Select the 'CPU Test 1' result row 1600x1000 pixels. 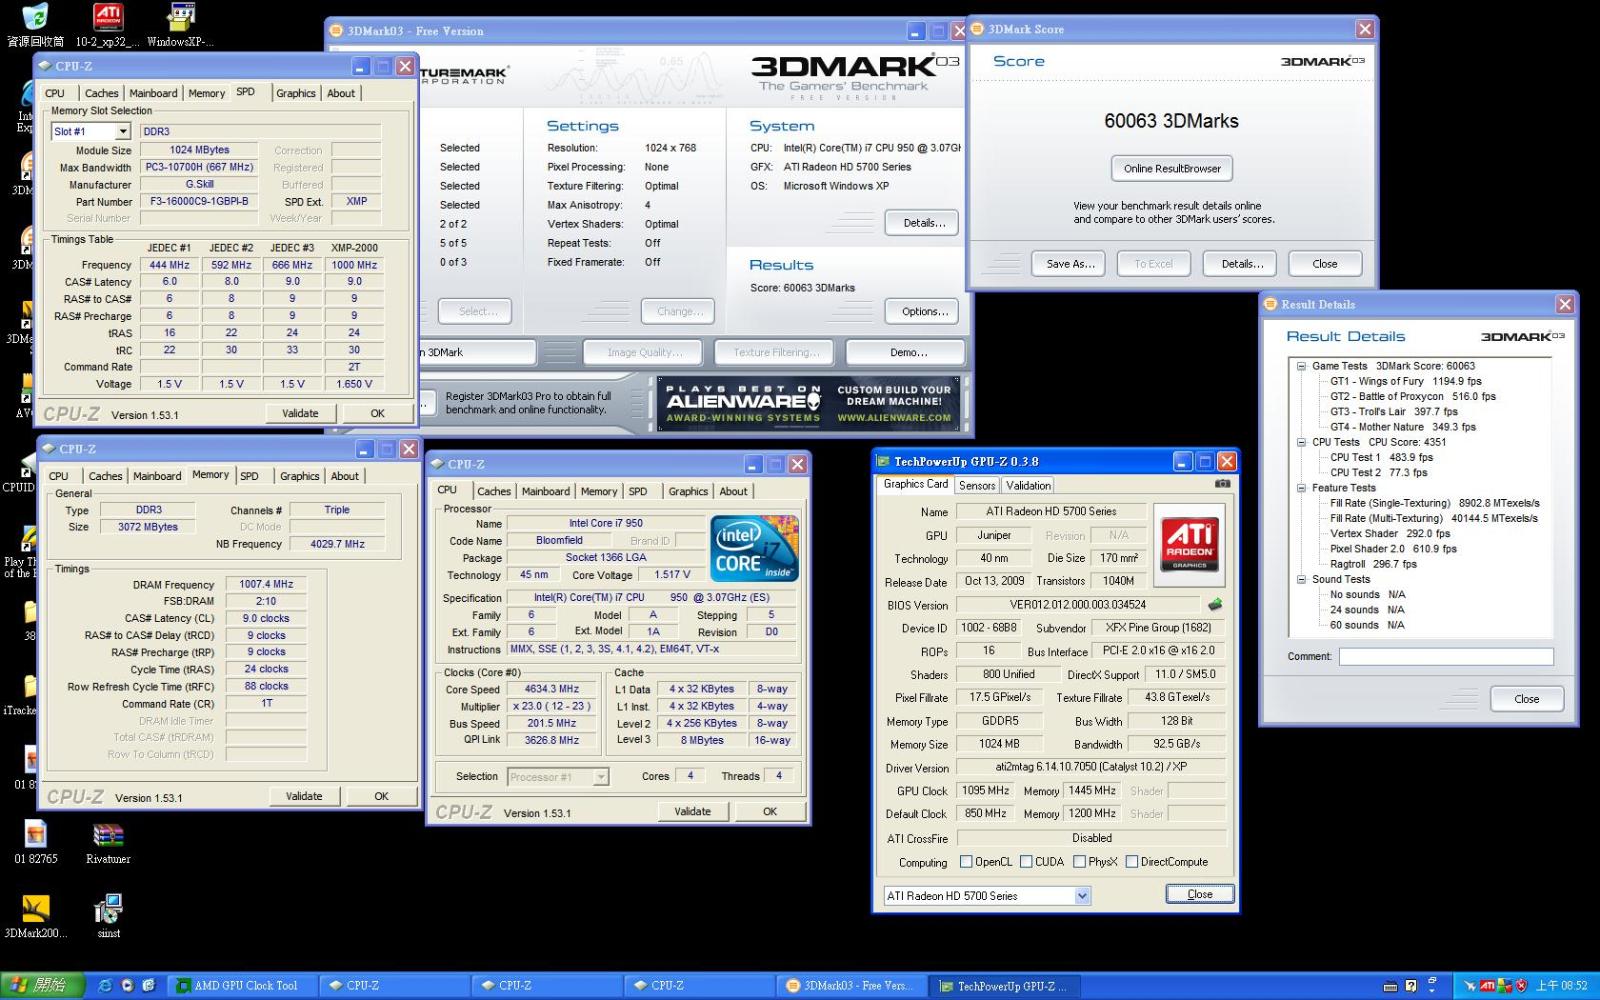(x=1381, y=457)
